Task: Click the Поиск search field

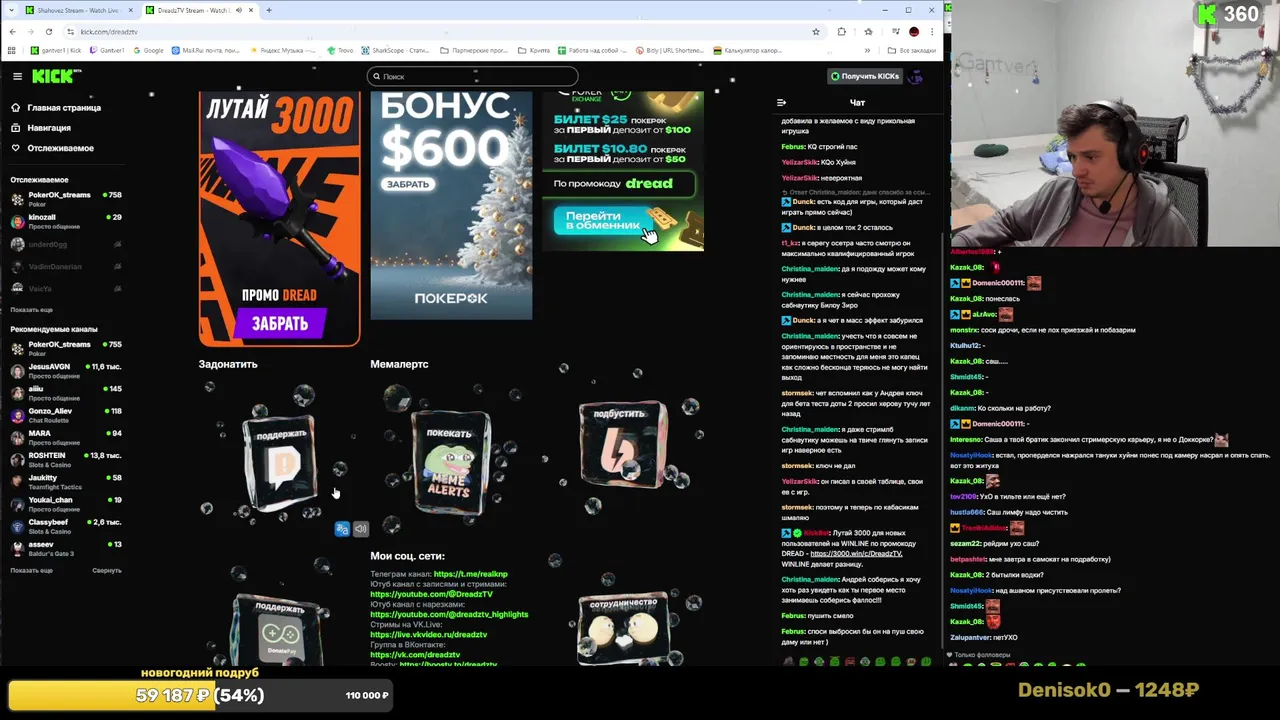Action: point(472,76)
